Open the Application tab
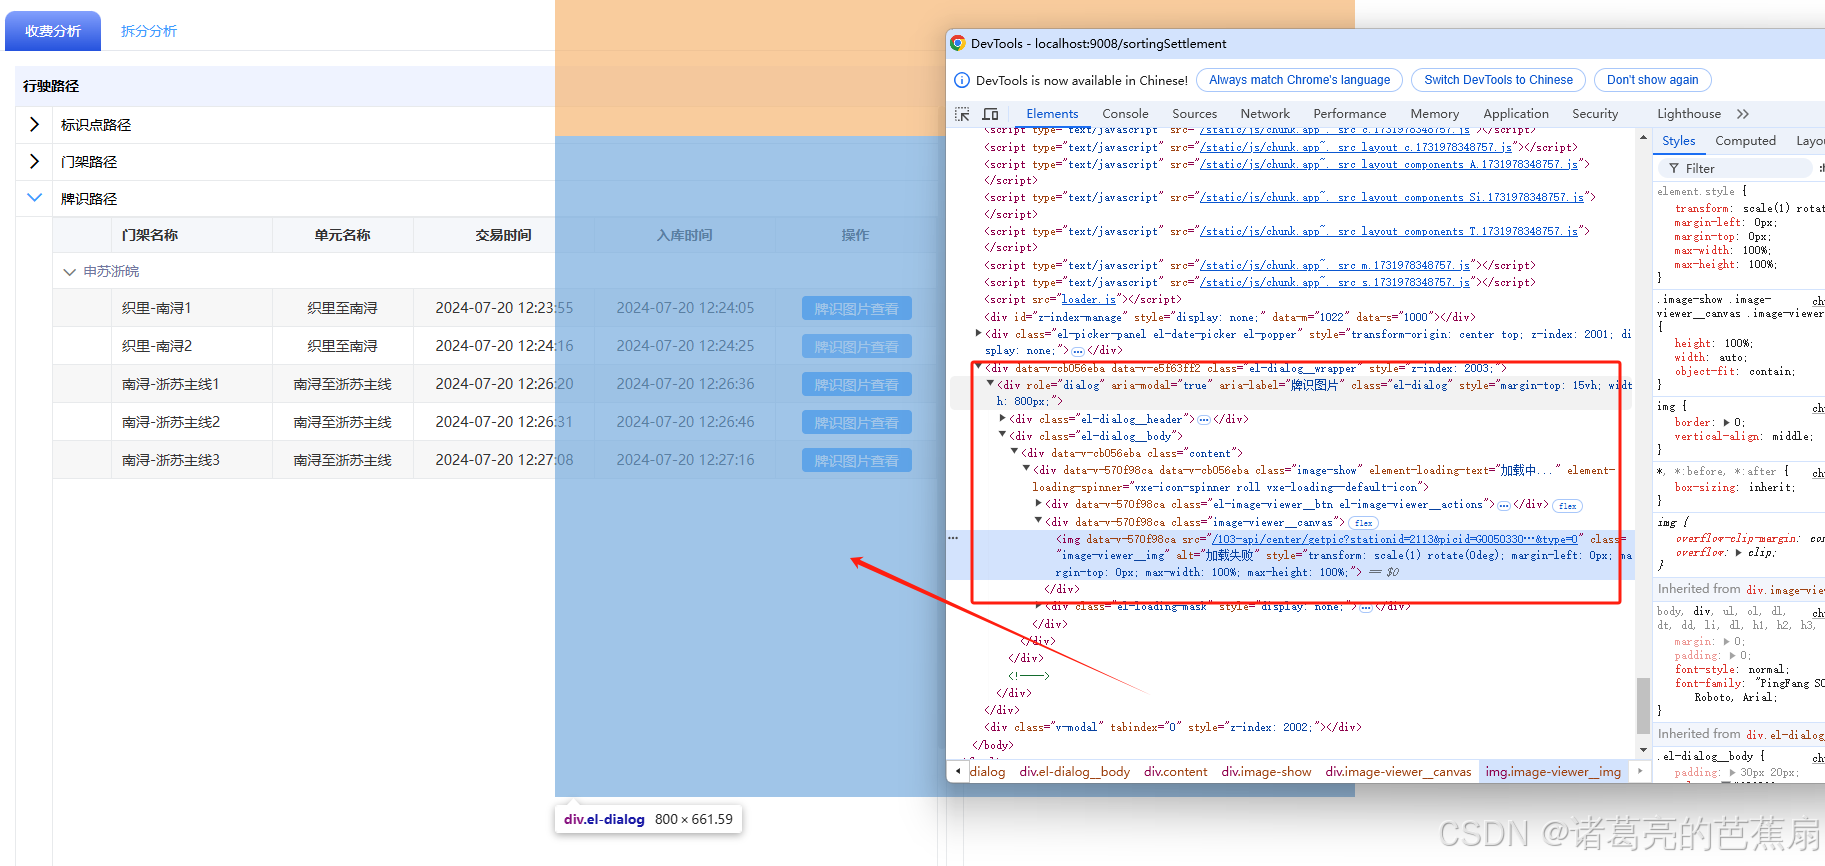 [1515, 114]
